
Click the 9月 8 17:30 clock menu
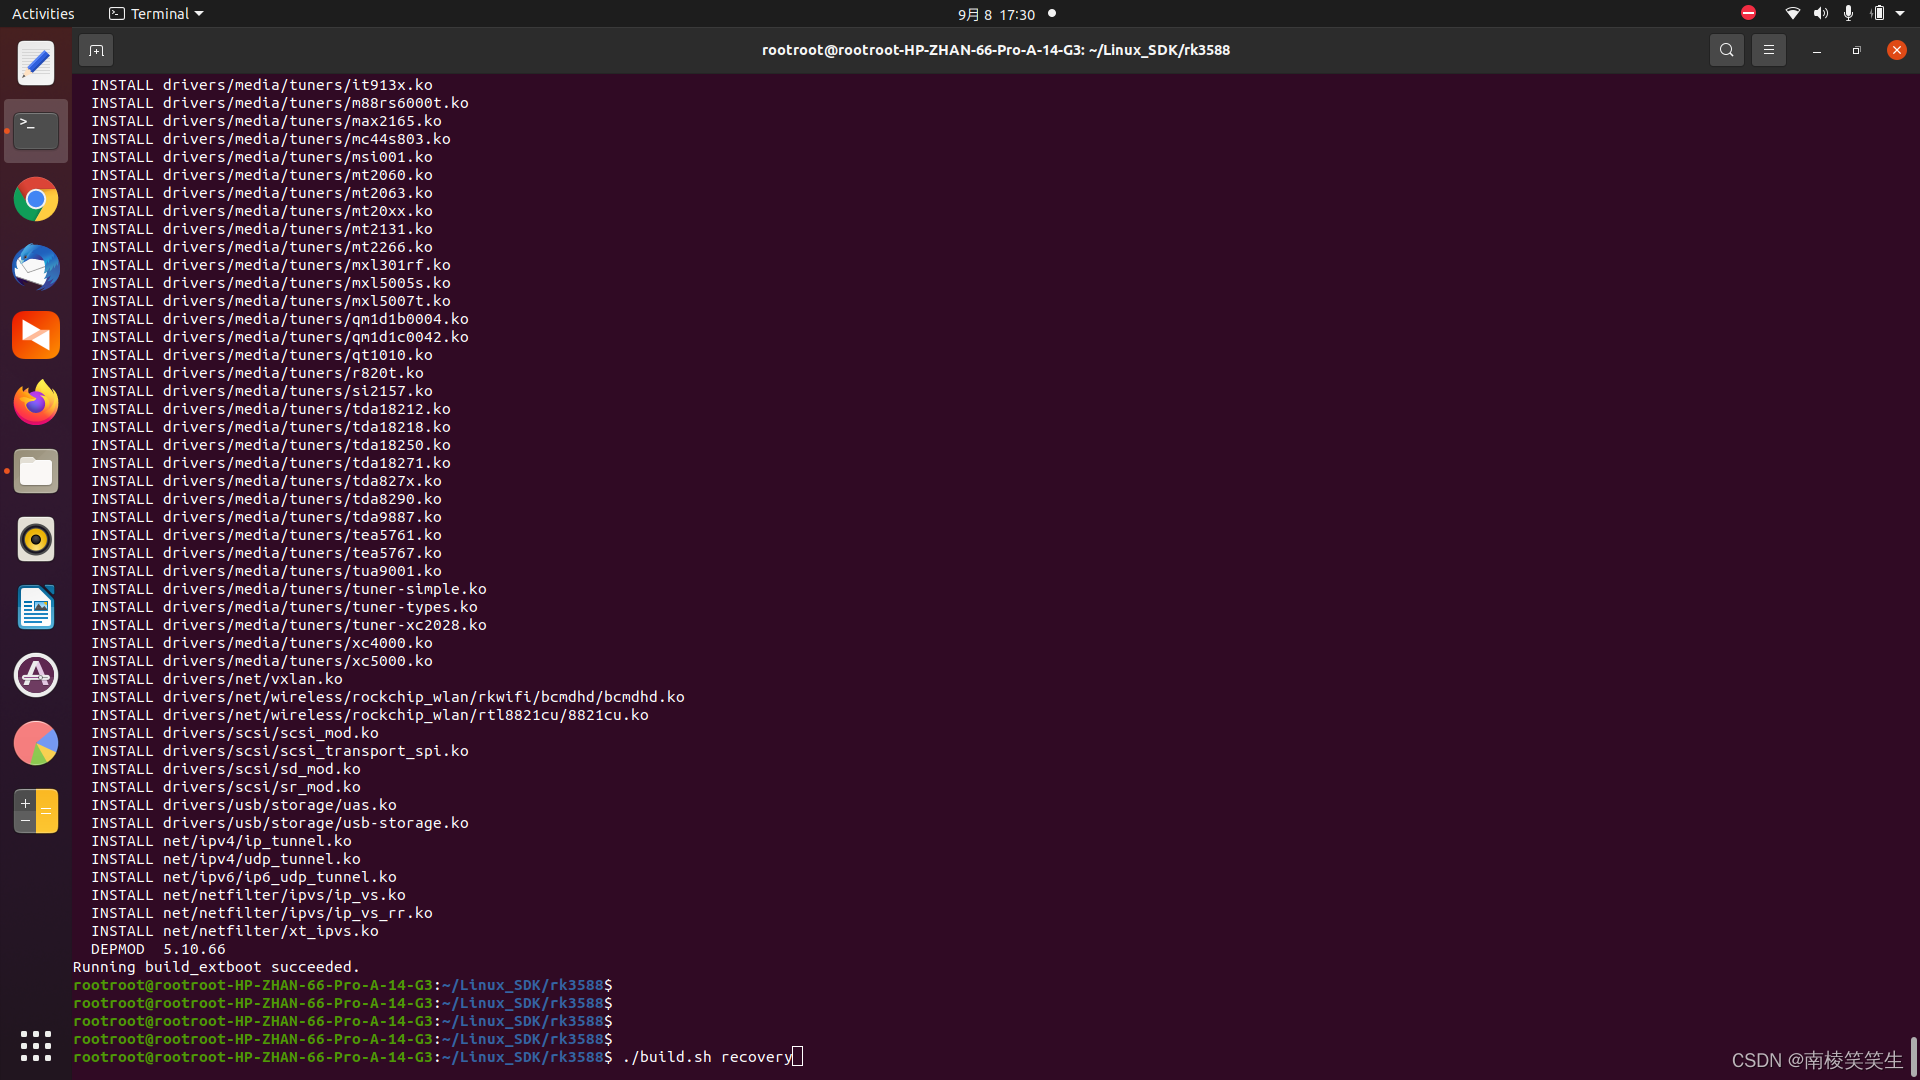(995, 14)
